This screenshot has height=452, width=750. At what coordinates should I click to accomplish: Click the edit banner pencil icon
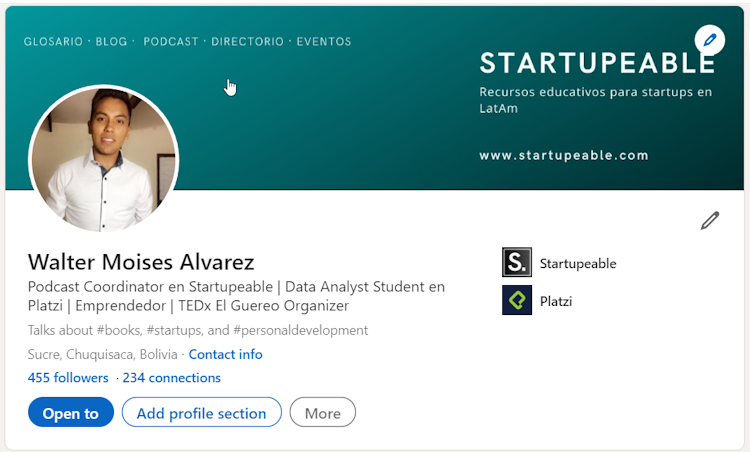(709, 41)
